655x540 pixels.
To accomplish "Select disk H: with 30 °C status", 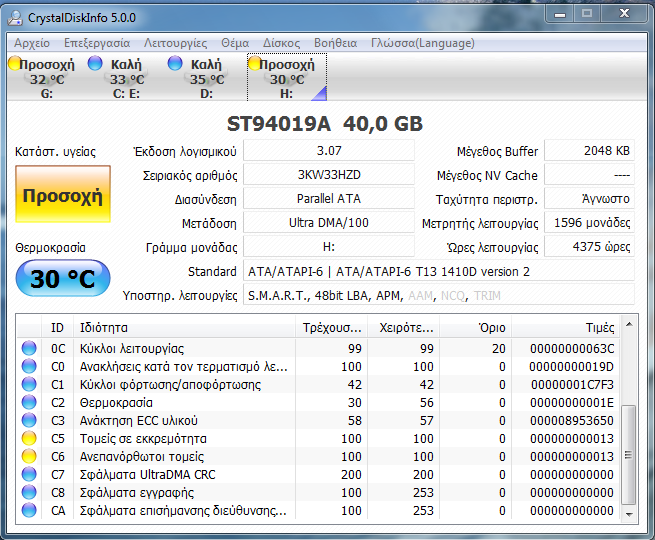I will (x=287, y=78).
